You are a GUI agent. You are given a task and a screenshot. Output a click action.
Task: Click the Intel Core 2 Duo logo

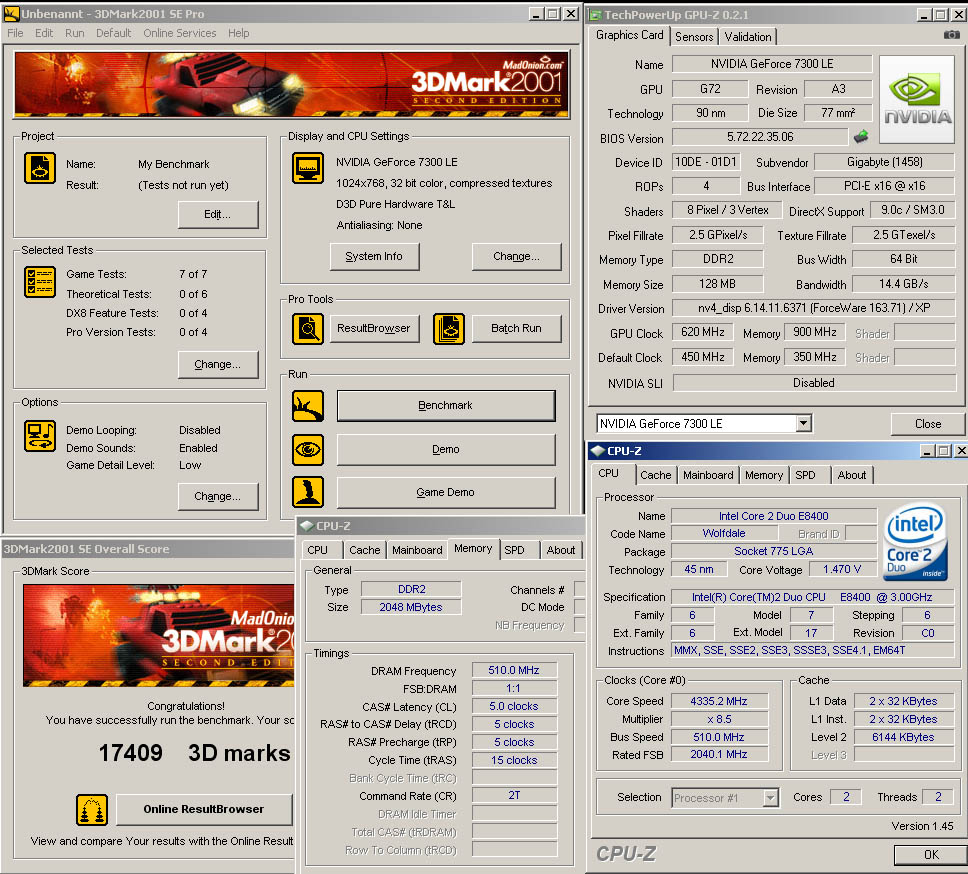pos(915,543)
